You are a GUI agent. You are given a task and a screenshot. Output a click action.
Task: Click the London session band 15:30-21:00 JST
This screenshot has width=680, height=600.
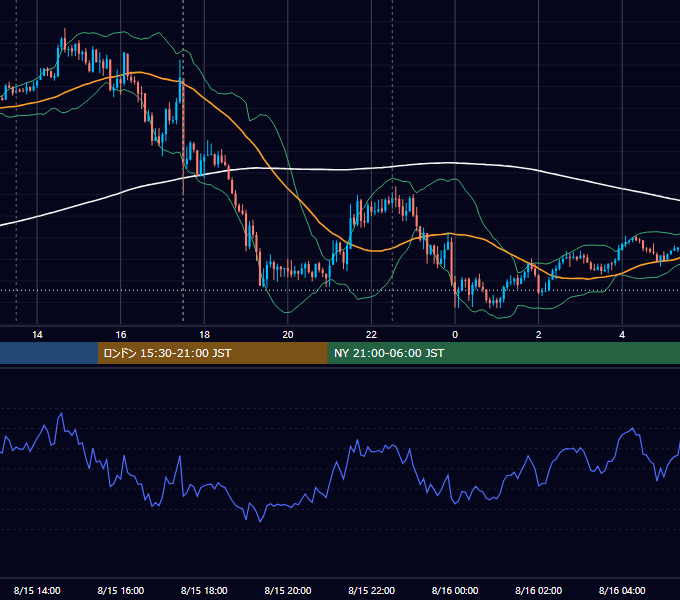(212, 353)
